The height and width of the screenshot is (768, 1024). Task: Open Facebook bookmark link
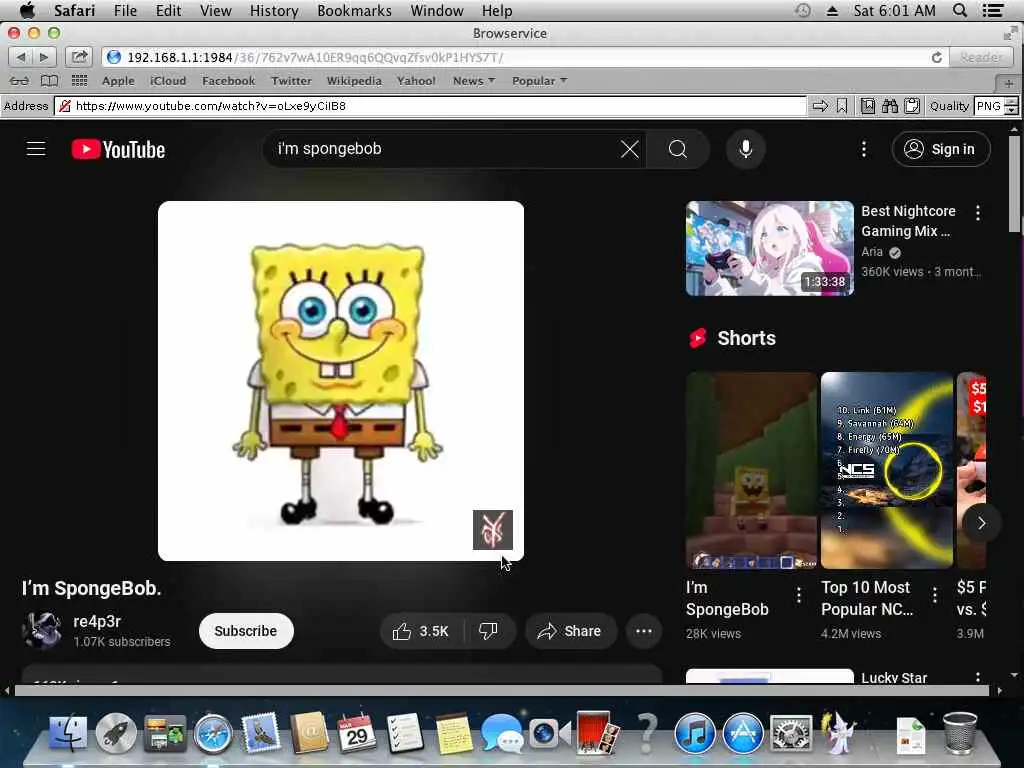[x=228, y=81]
